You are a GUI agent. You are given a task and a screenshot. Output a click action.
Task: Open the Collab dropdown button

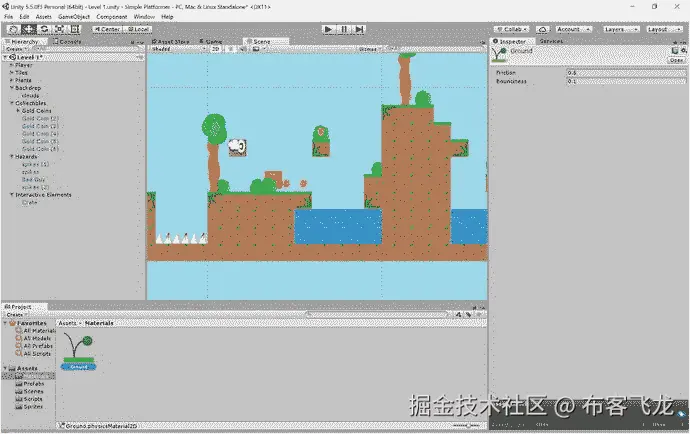(x=513, y=29)
